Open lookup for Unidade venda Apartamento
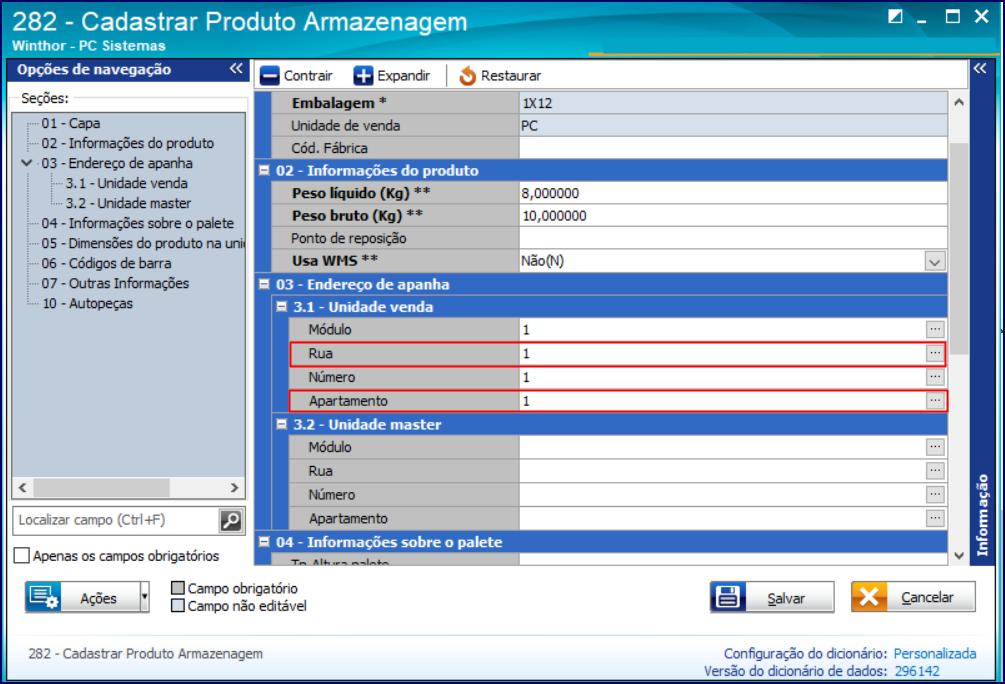1005x684 pixels. pos(934,401)
